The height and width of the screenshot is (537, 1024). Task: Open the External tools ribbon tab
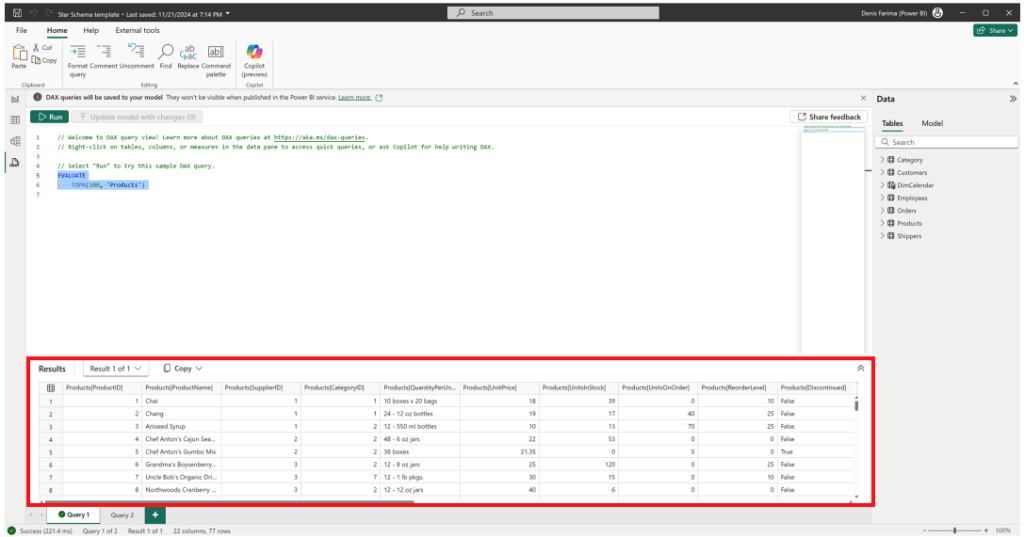click(x=137, y=31)
